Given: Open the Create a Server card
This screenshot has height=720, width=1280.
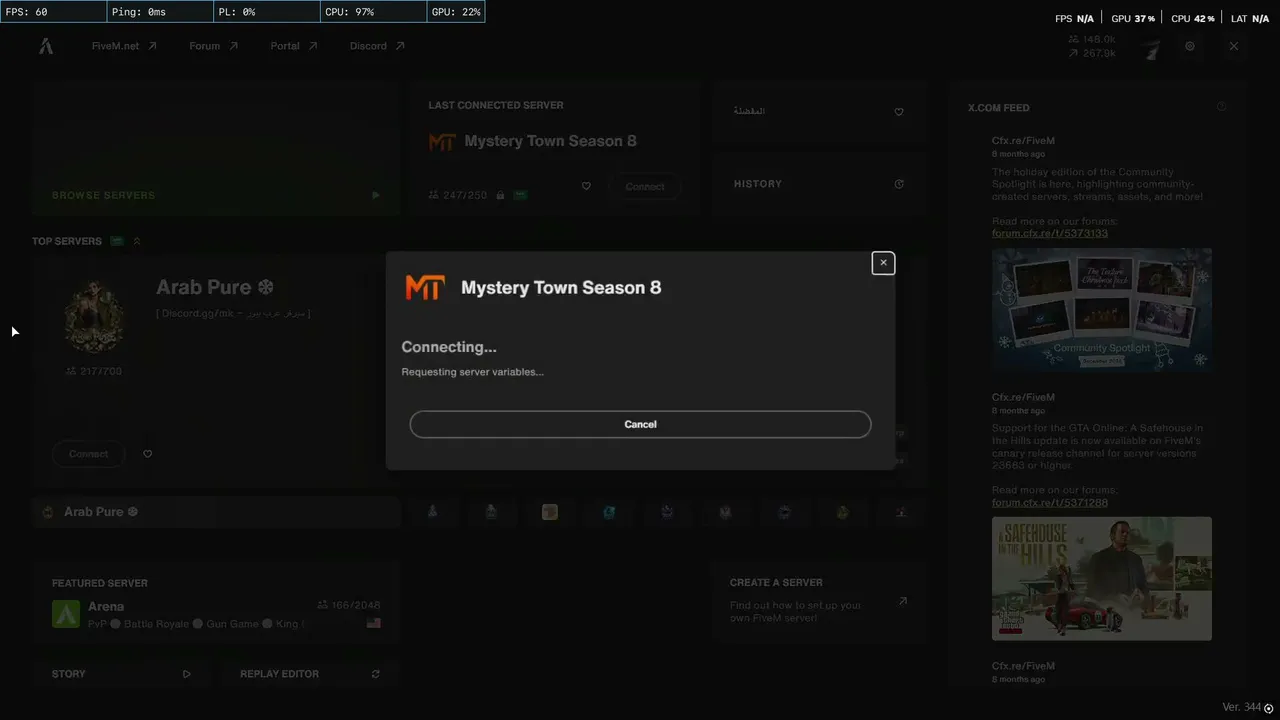Looking at the screenshot, I should coord(819,602).
